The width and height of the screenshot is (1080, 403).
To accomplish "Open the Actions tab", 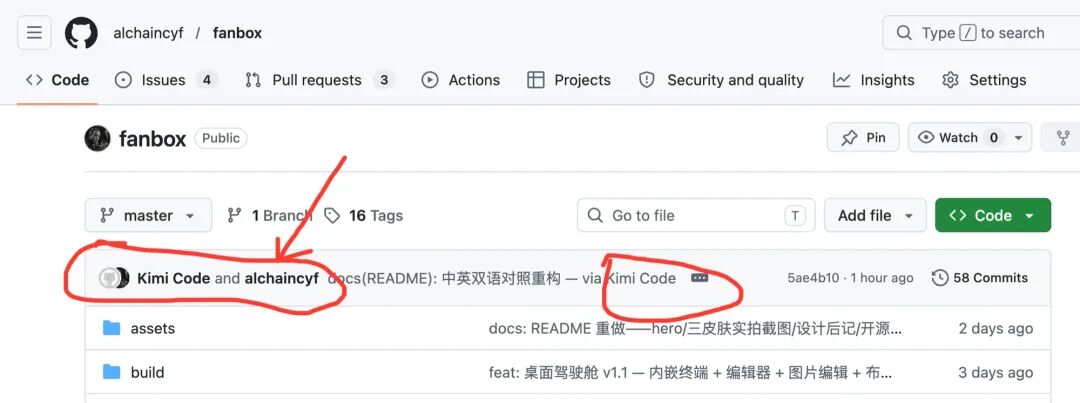I will pos(461,80).
